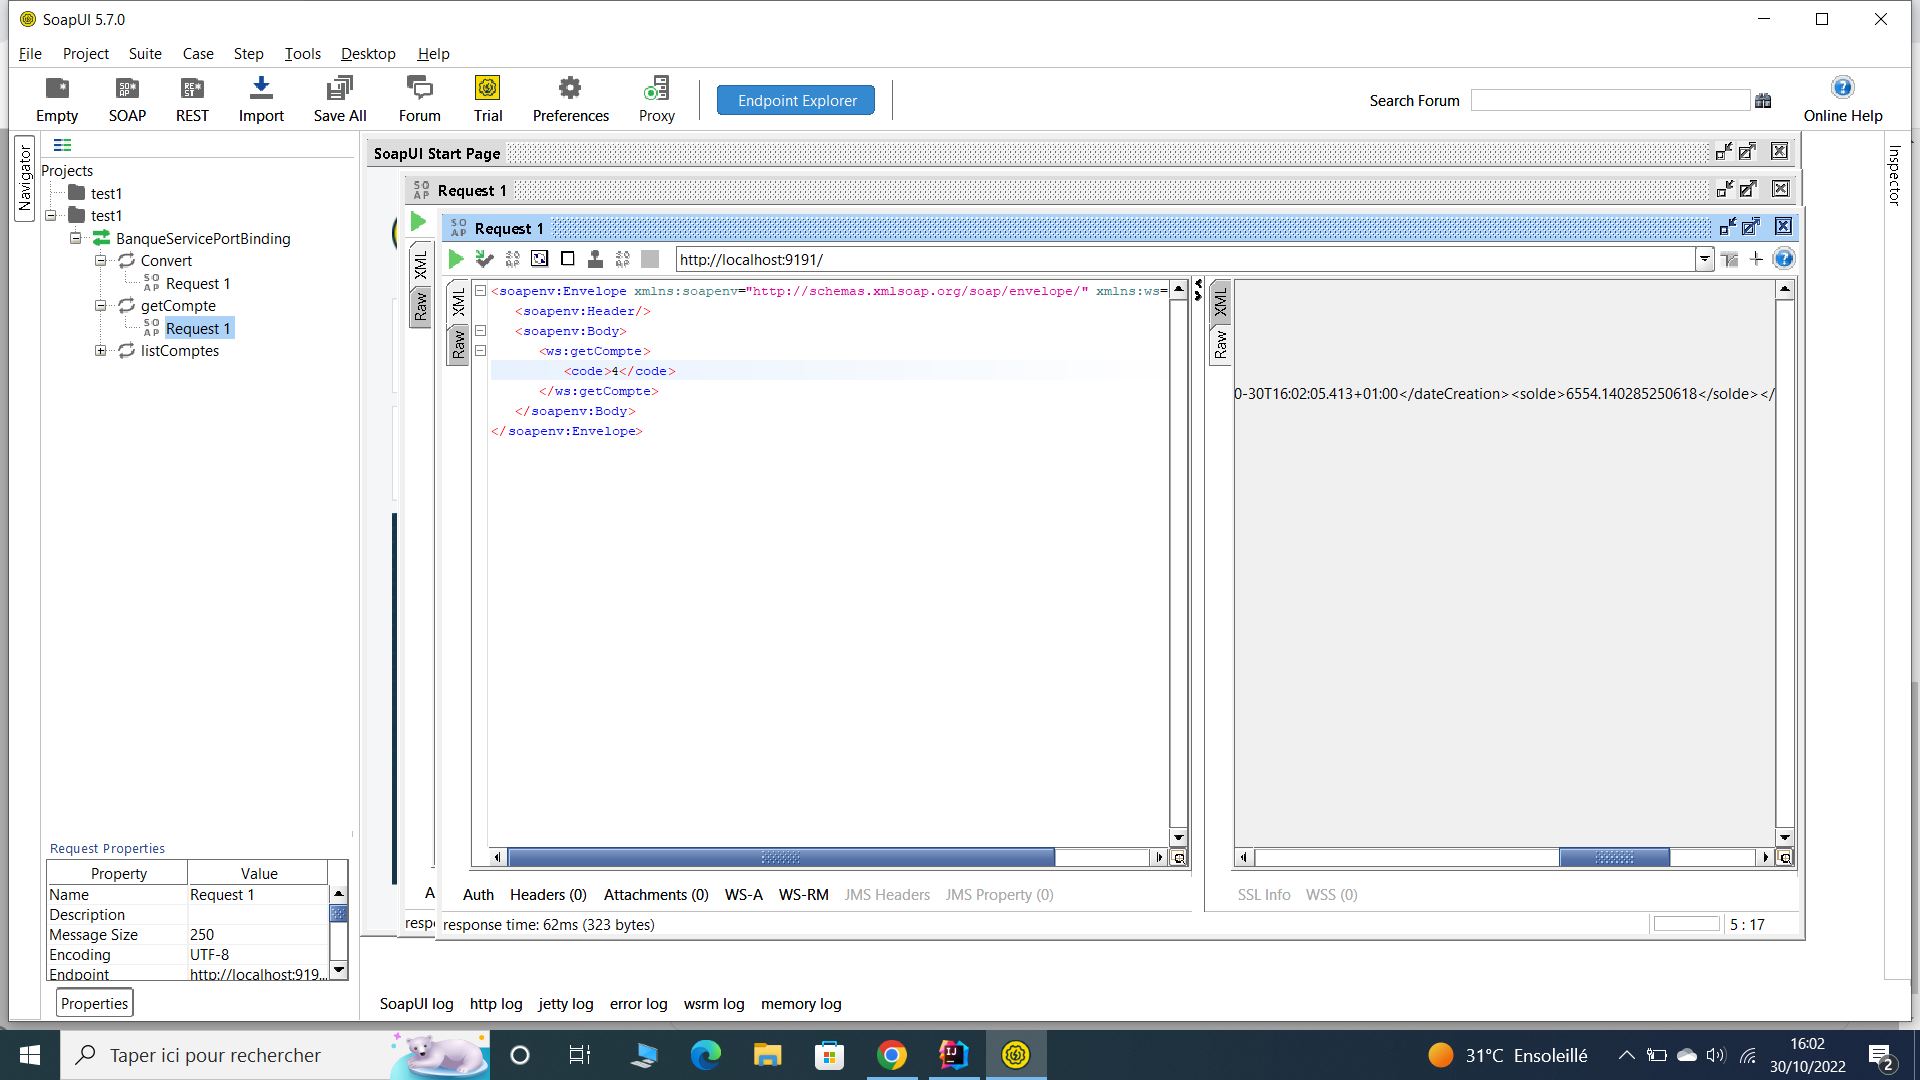This screenshot has width=1920, height=1080.
Task: Open the Forum icon in the toolbar
Action: [419, 99]
